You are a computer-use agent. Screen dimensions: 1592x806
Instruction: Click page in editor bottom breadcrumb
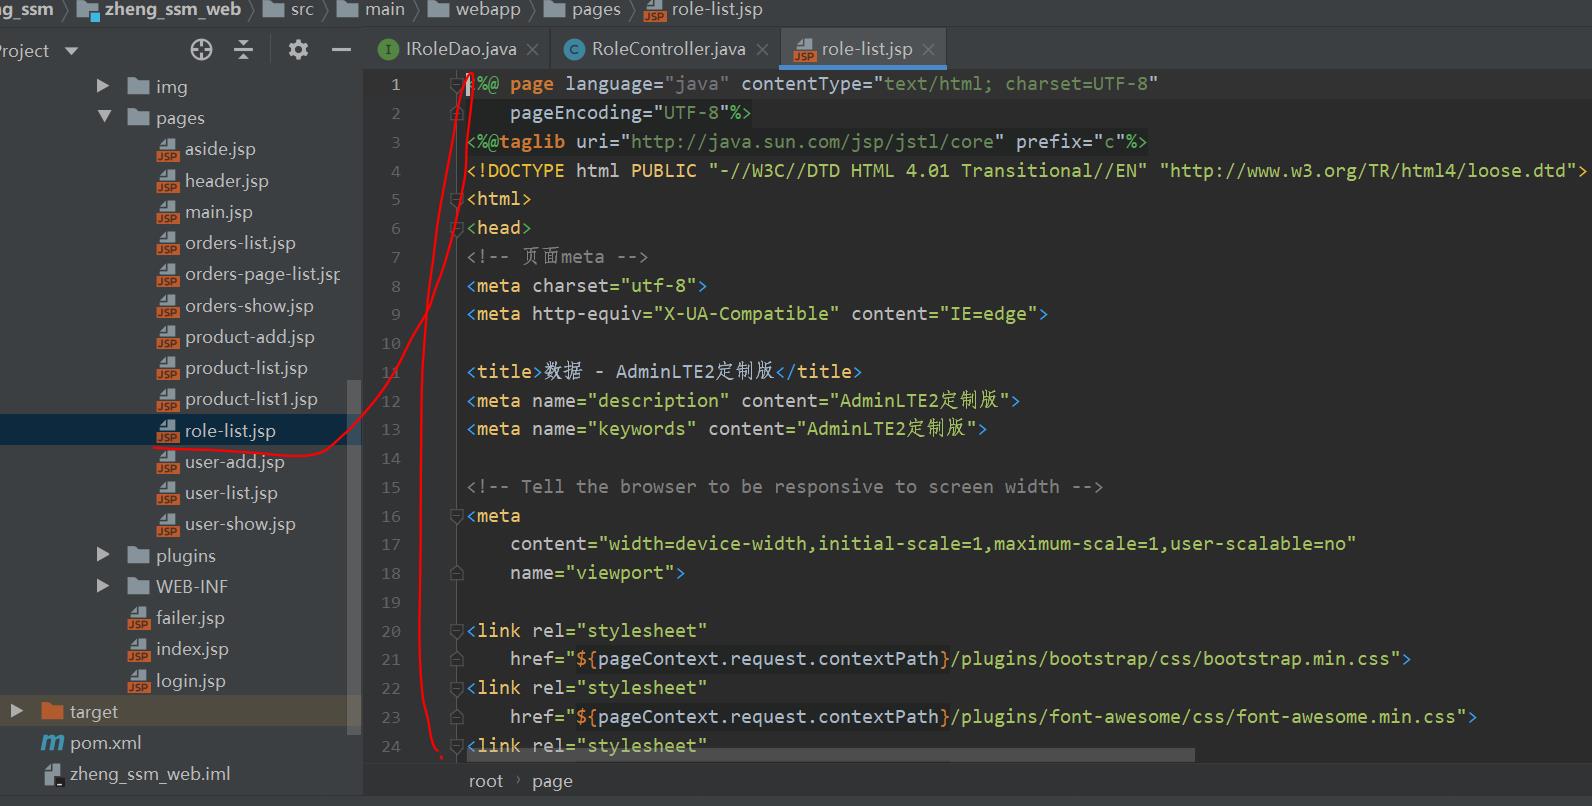(x=552, y=781)
